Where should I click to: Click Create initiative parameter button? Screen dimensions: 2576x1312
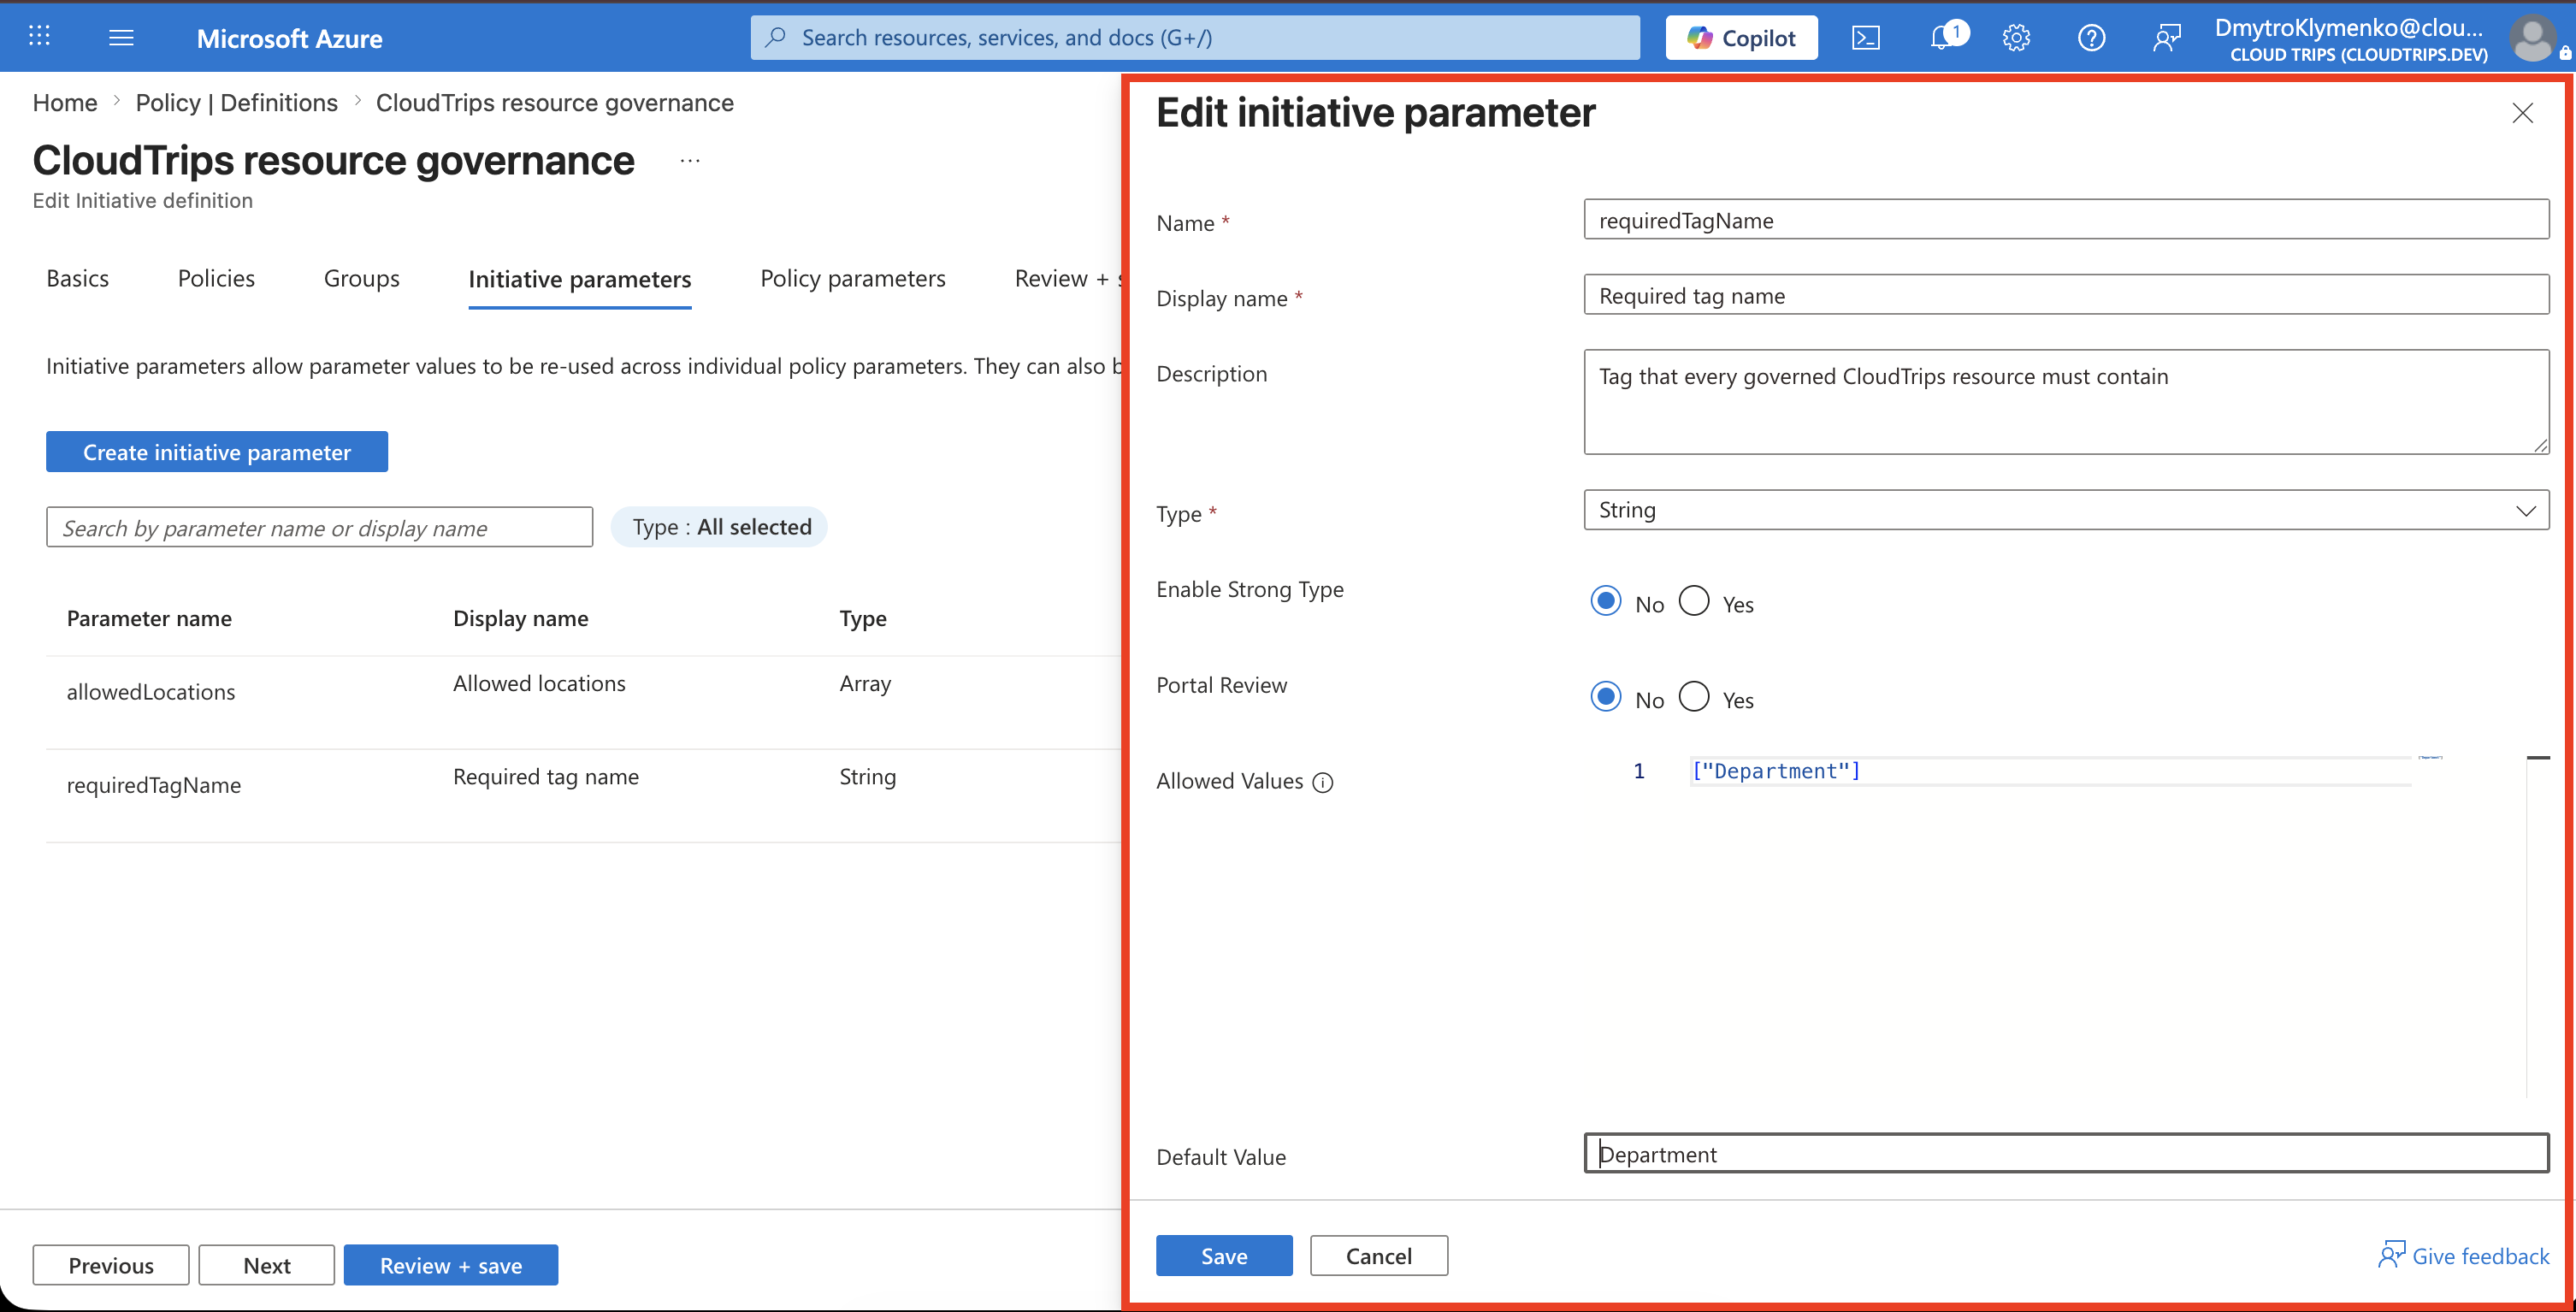(217, 452)
